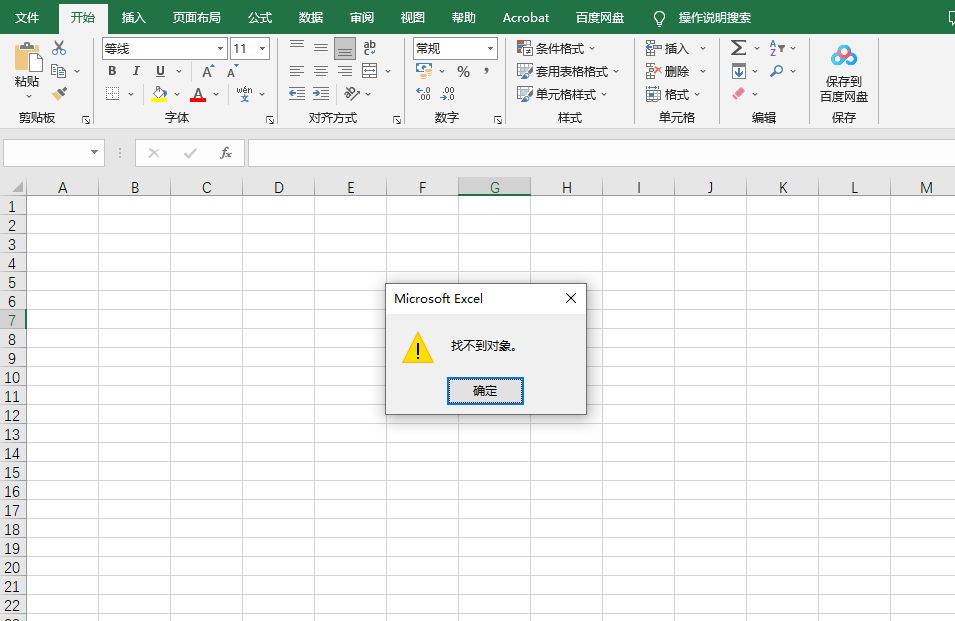Open the font name combo box
Viewport: 955px width, 621px height.
click(x=160, y=48)
